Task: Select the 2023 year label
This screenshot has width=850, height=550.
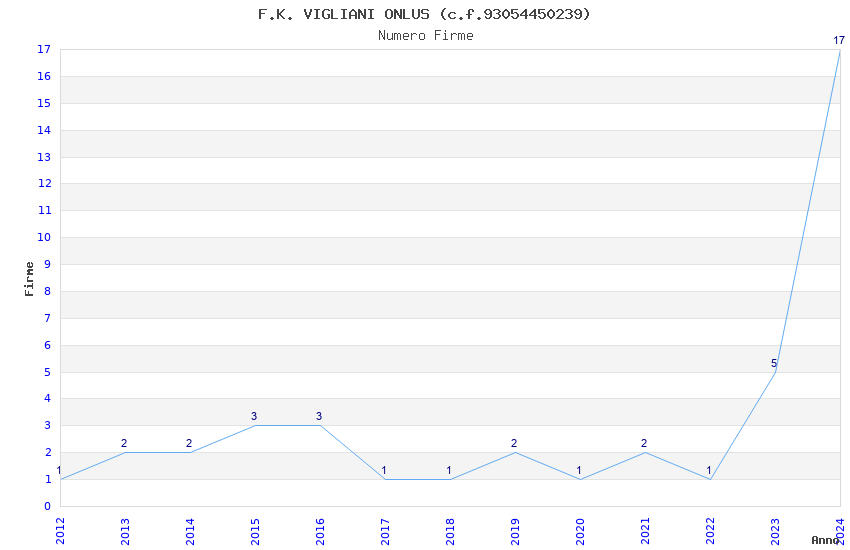Action: coord(776,531)
